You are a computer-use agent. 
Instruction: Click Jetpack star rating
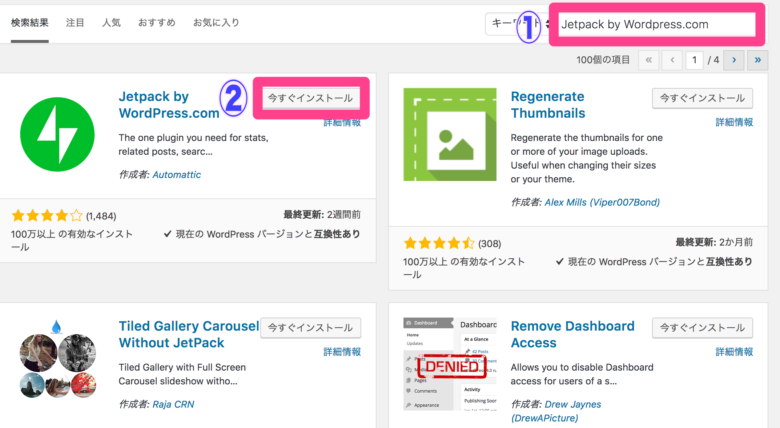[47, 215]
